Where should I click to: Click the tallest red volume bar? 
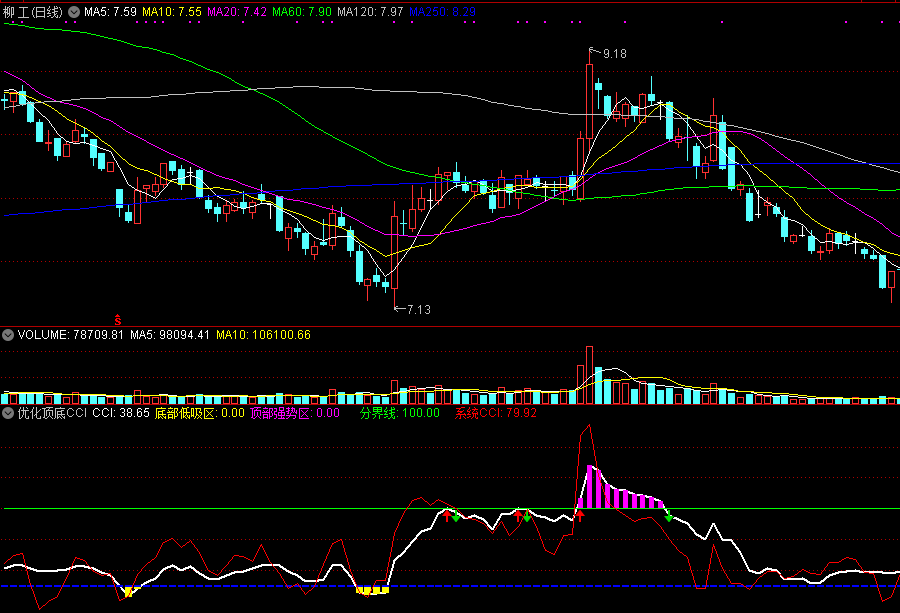pos(589,375)
